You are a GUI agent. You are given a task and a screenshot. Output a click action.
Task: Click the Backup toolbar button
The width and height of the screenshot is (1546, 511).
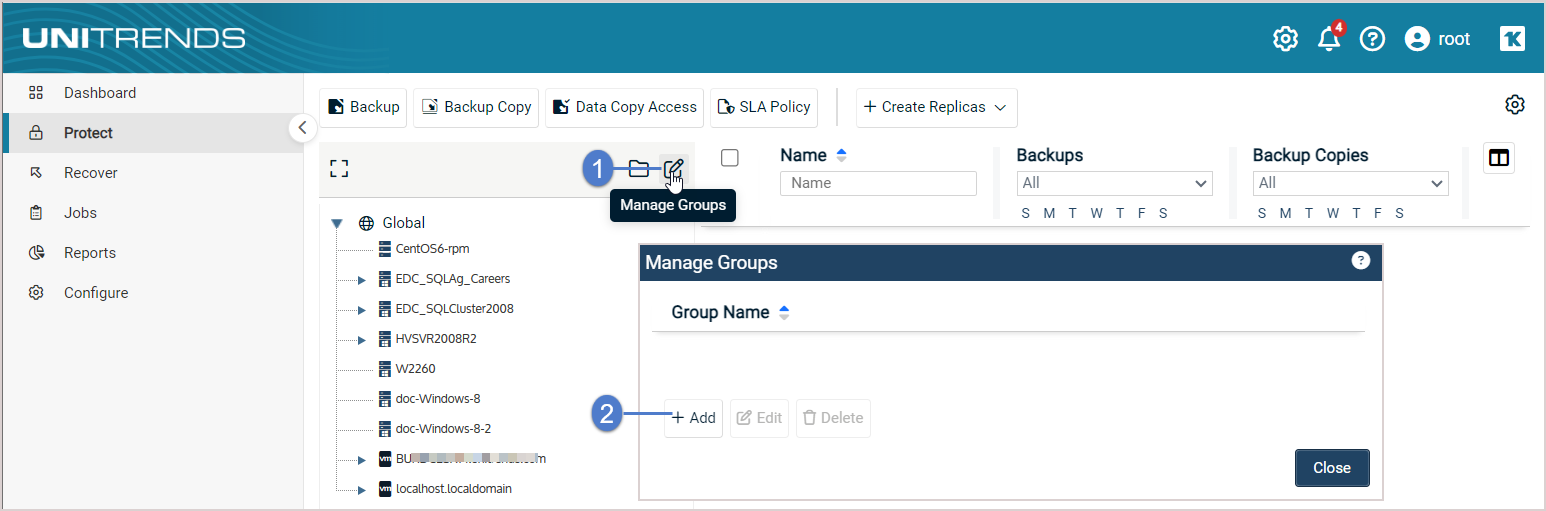point(363,107)
